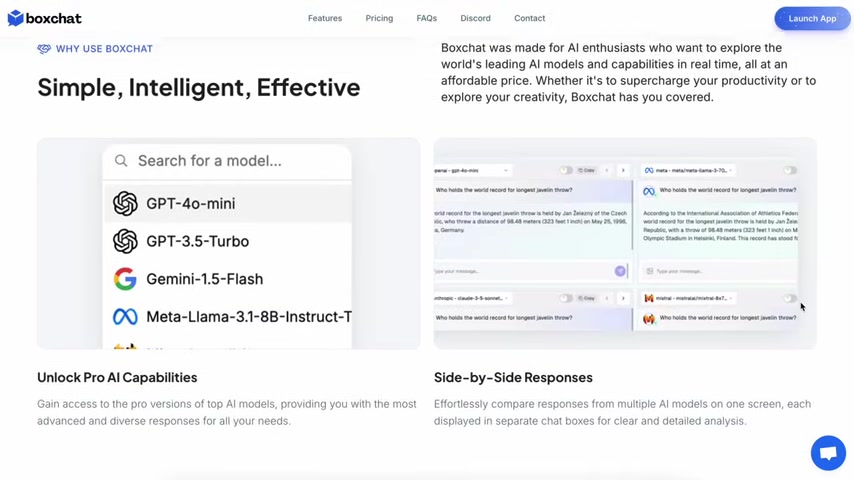Click the boxchat wordmark text

(x=53, y=19)
